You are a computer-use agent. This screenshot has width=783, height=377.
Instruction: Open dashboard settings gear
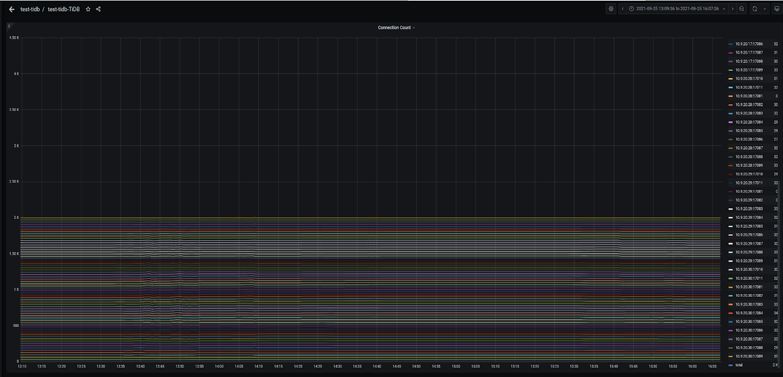pos(611,9)
